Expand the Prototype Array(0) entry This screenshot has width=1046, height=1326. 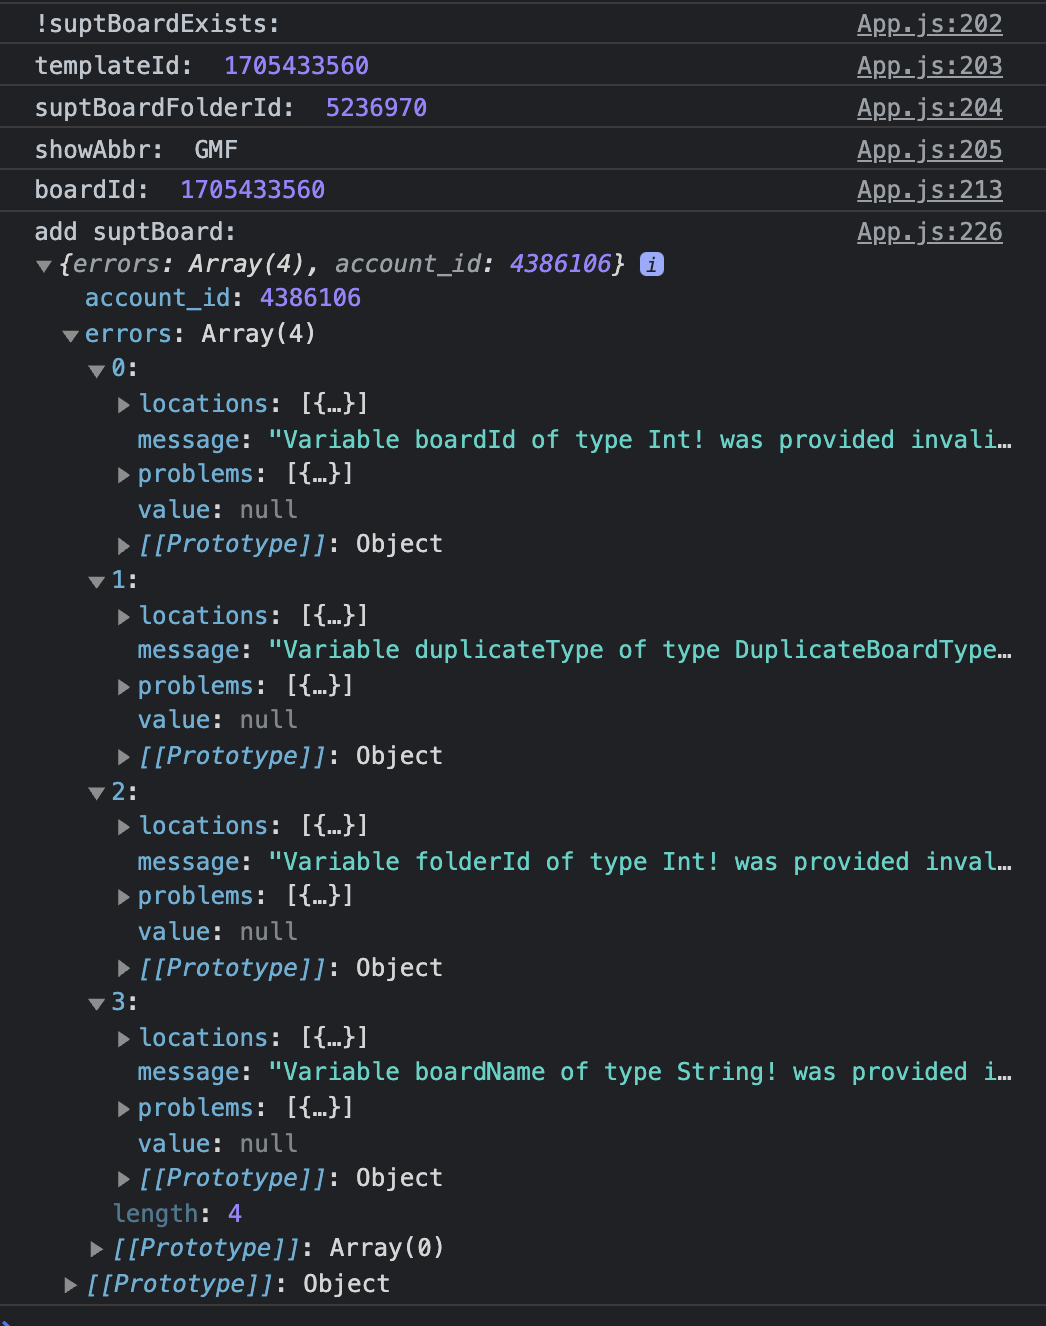[x=97, y=1249]
